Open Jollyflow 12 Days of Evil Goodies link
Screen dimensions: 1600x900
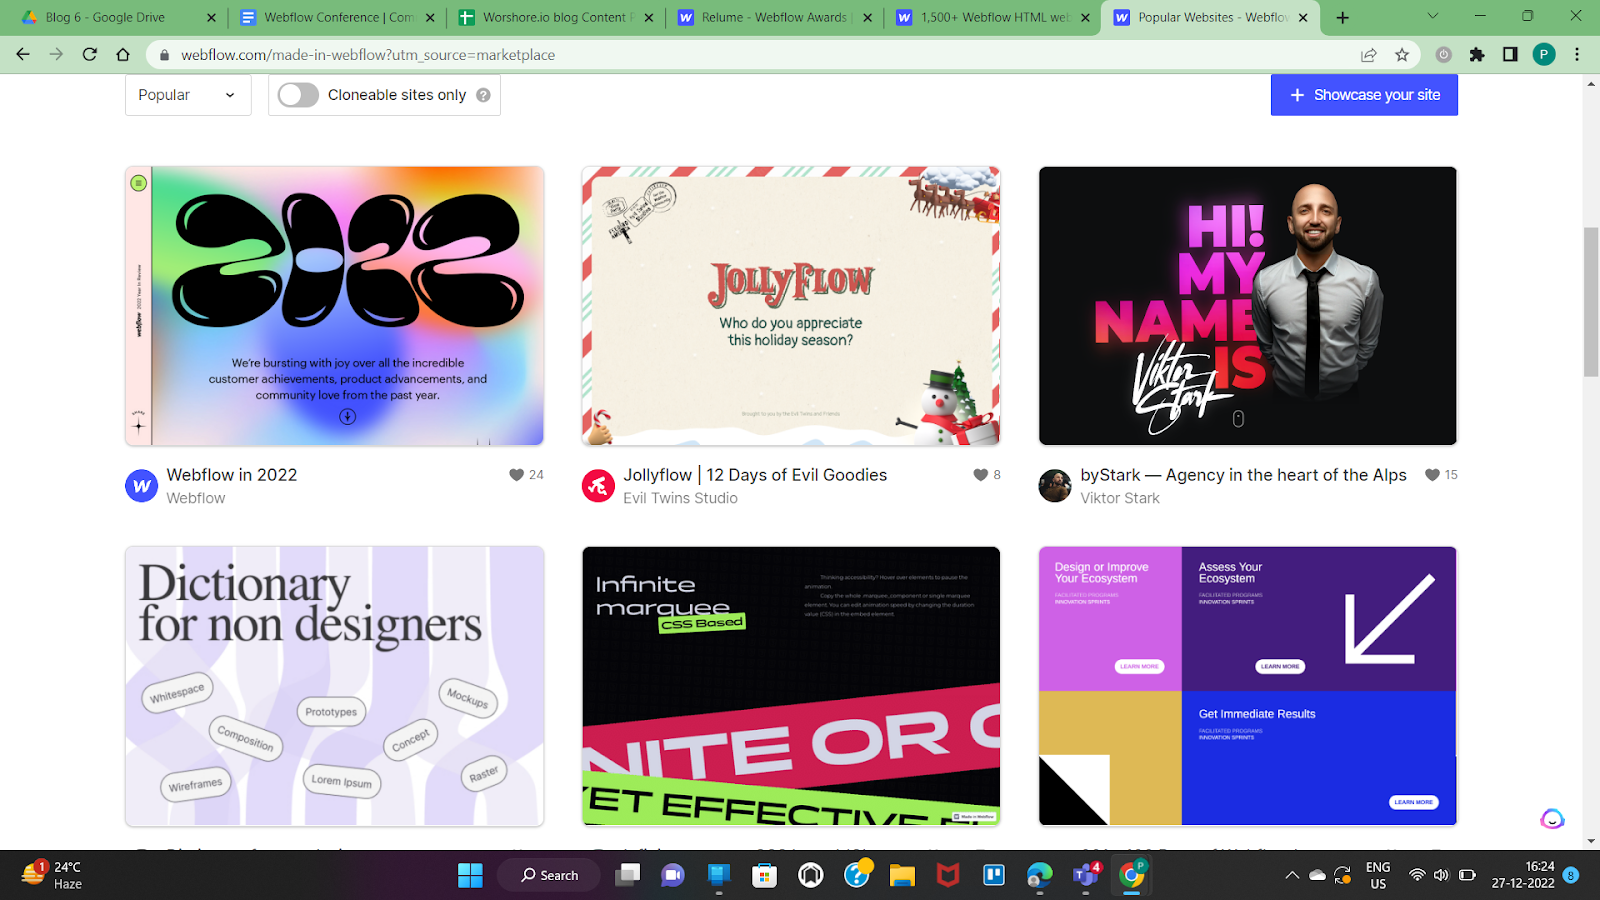coord(755,475)
